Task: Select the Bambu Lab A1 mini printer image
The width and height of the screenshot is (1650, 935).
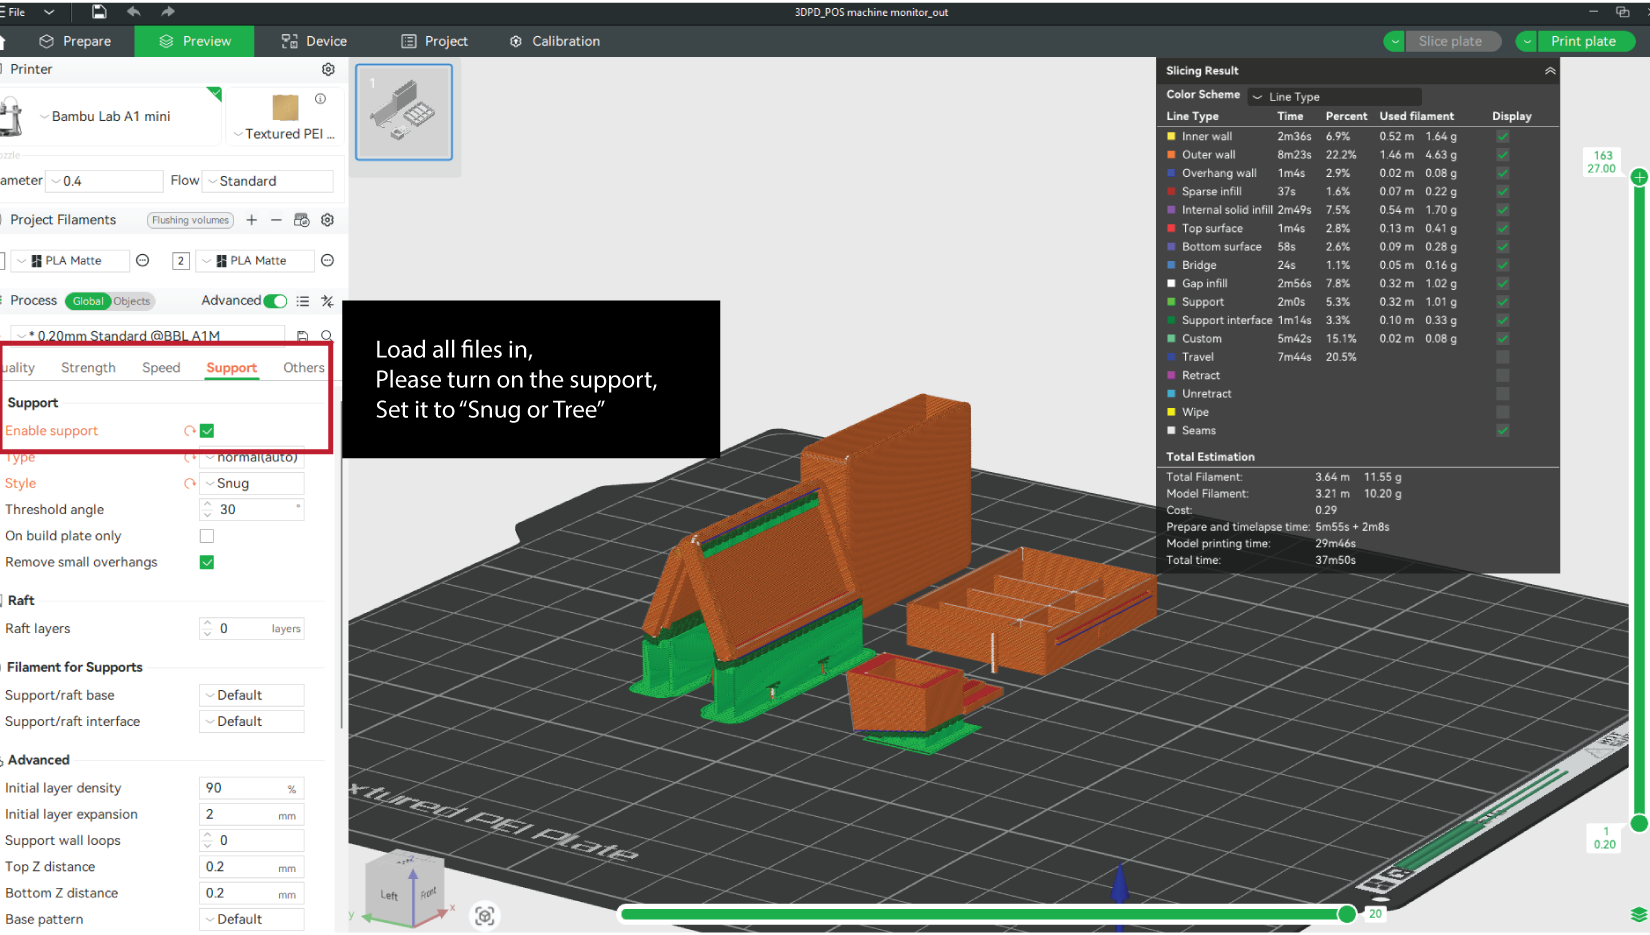Action: 11,117
